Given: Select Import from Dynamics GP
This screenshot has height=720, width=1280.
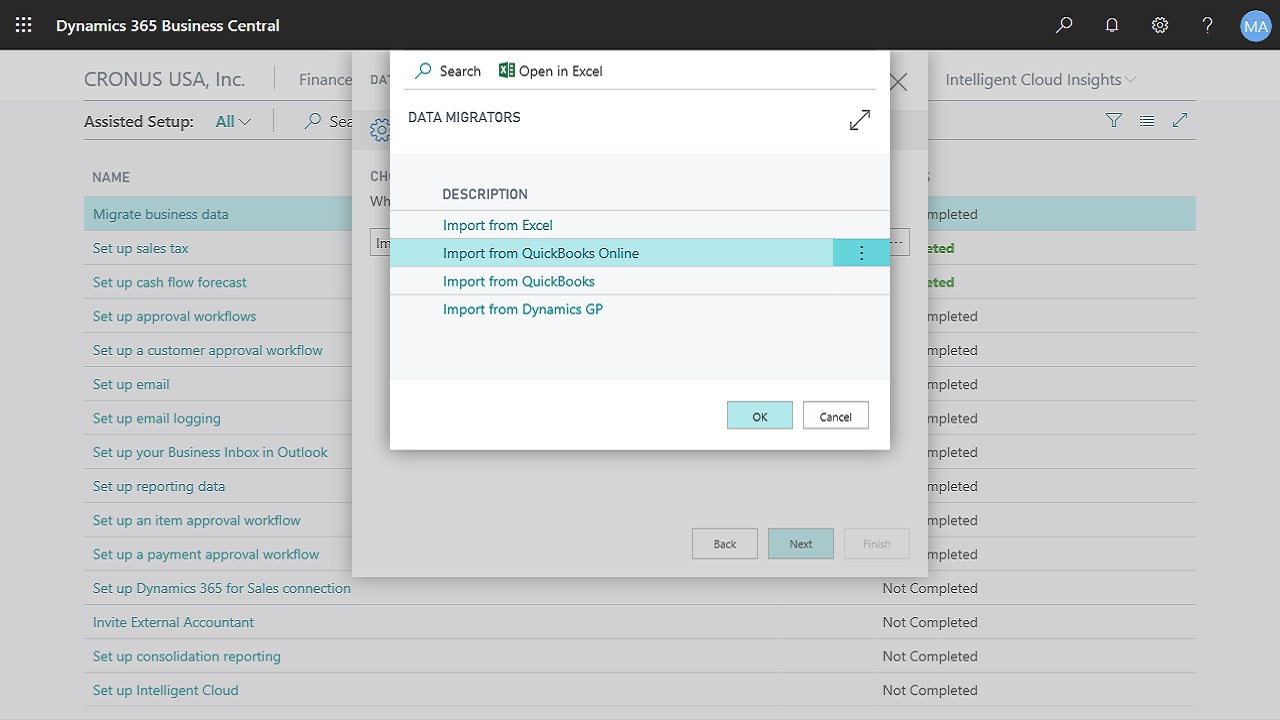Looking at the screenshot, I should pos(523,309).
